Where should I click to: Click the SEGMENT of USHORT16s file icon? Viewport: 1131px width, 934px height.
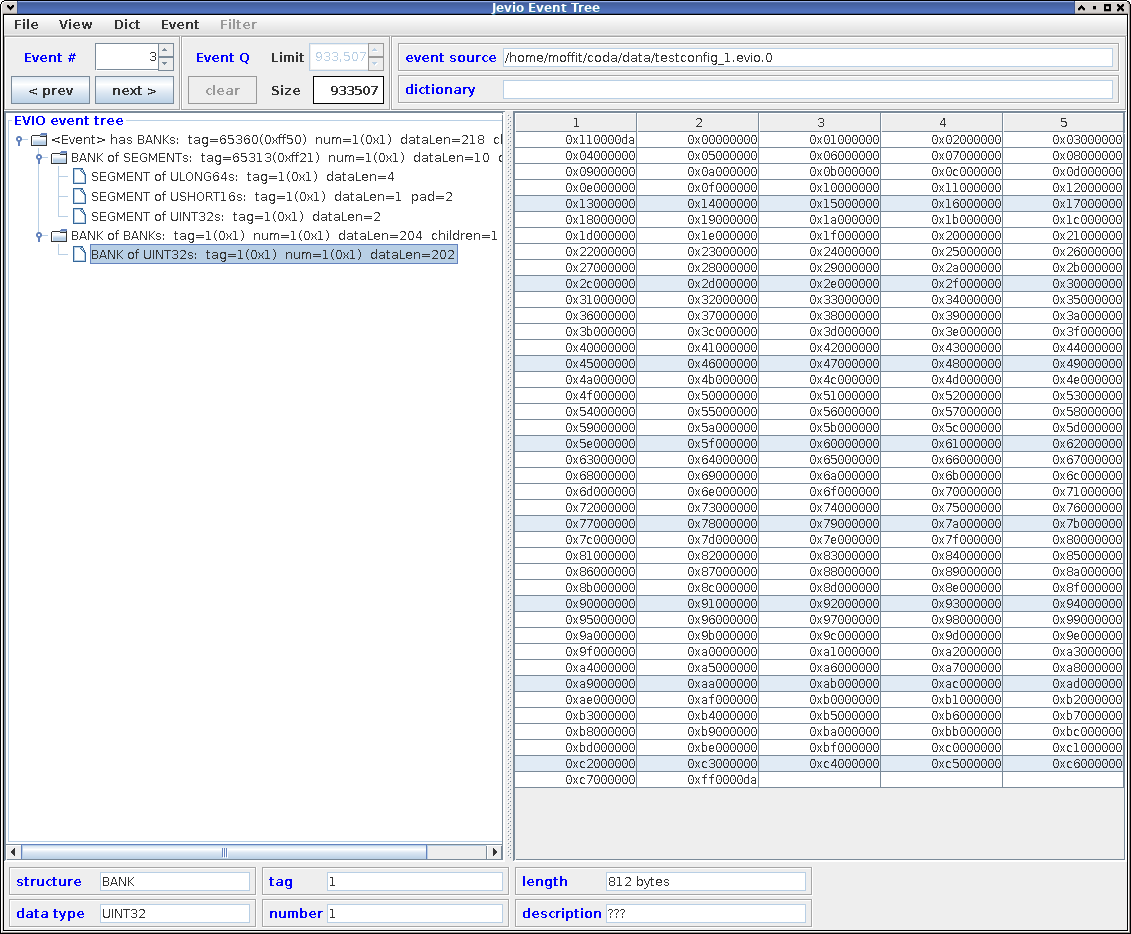[79, 197]
